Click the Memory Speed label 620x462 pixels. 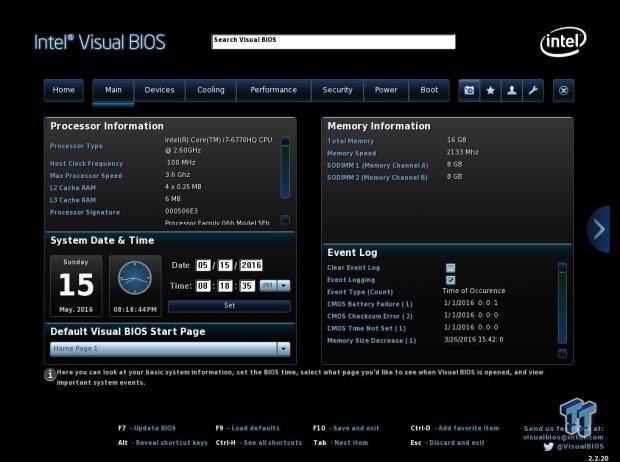352,153
